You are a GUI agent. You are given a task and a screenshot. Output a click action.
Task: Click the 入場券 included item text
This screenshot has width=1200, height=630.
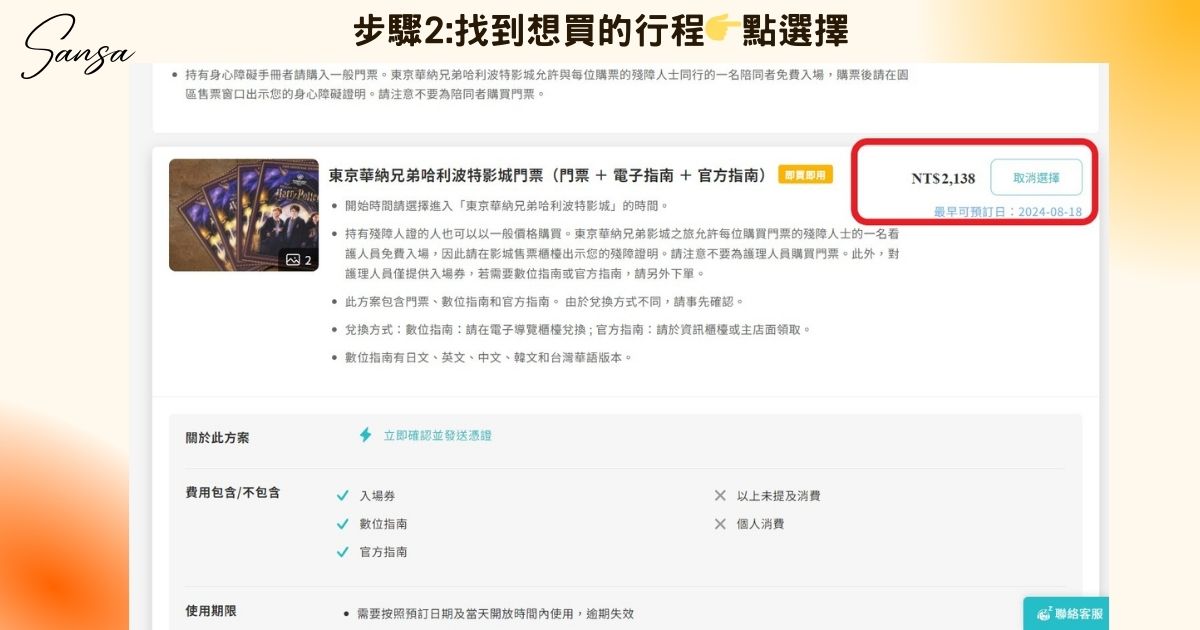377,496
